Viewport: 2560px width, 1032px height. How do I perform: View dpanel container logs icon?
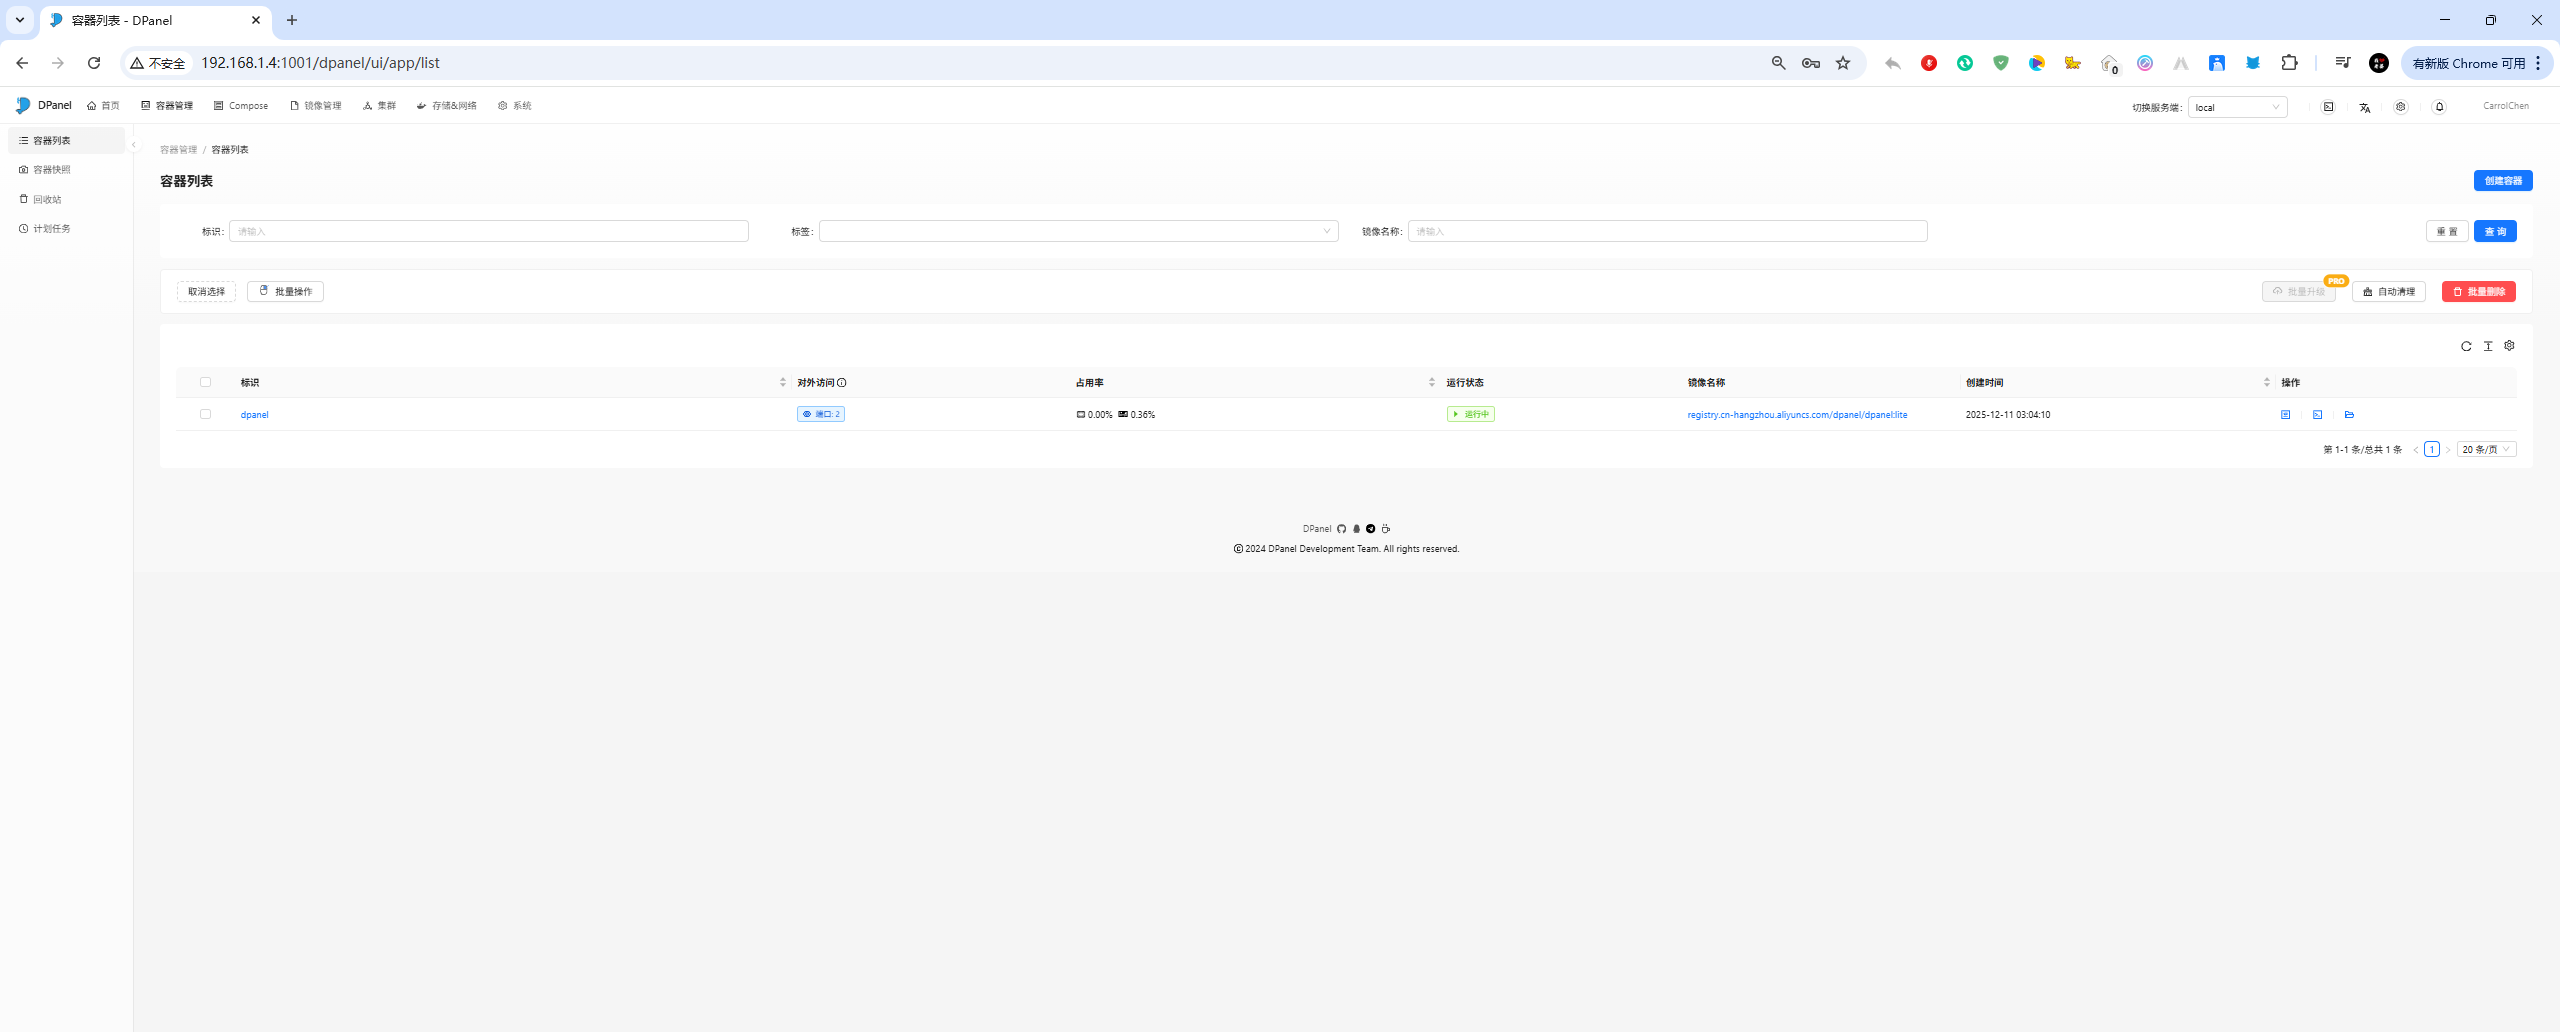click(2285, 415)
